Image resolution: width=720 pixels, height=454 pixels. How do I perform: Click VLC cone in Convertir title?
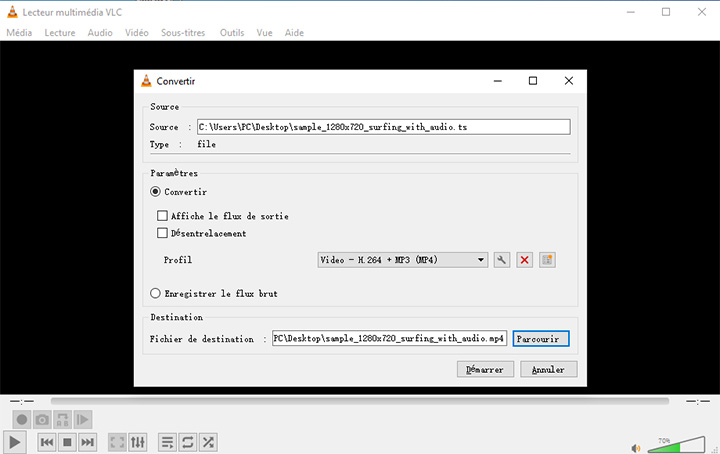point(146,81)
